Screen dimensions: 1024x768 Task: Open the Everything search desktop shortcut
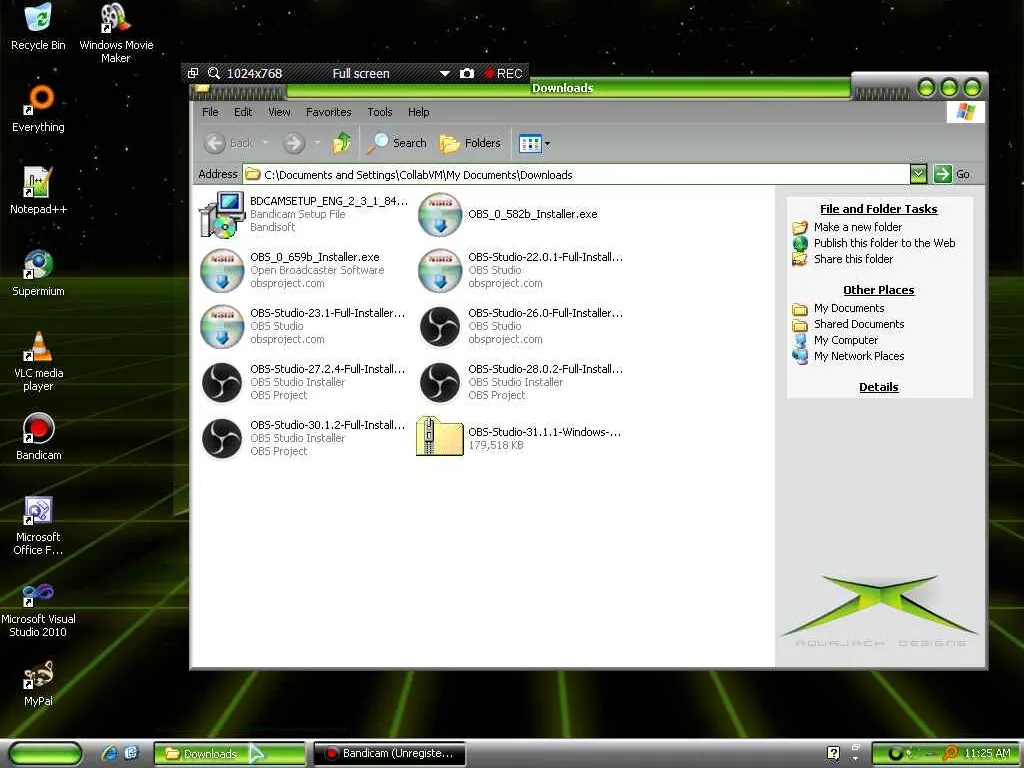click(x=38, y=108)
